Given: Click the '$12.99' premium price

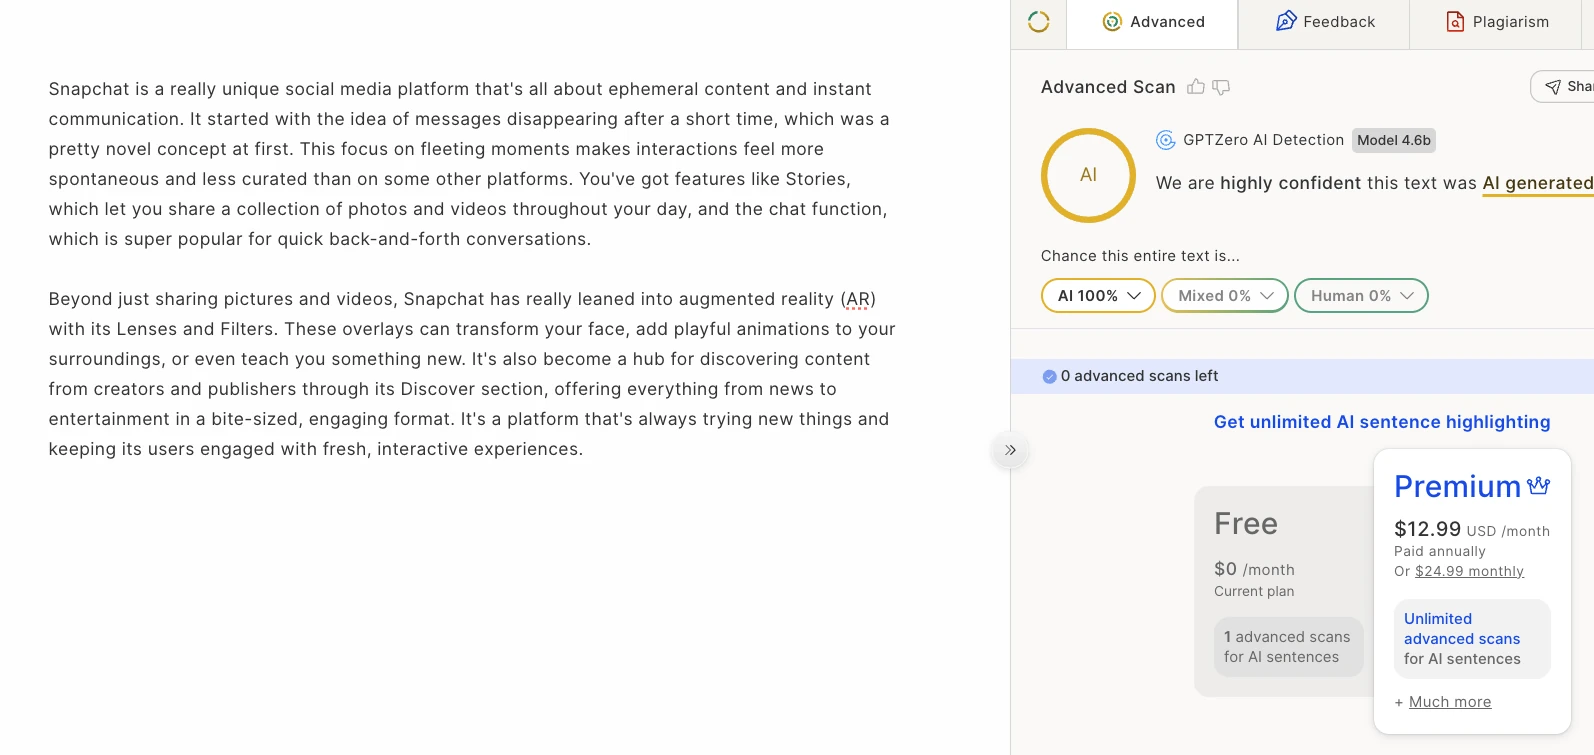Looking at the screenshot, I should [x=1427, y=529].
